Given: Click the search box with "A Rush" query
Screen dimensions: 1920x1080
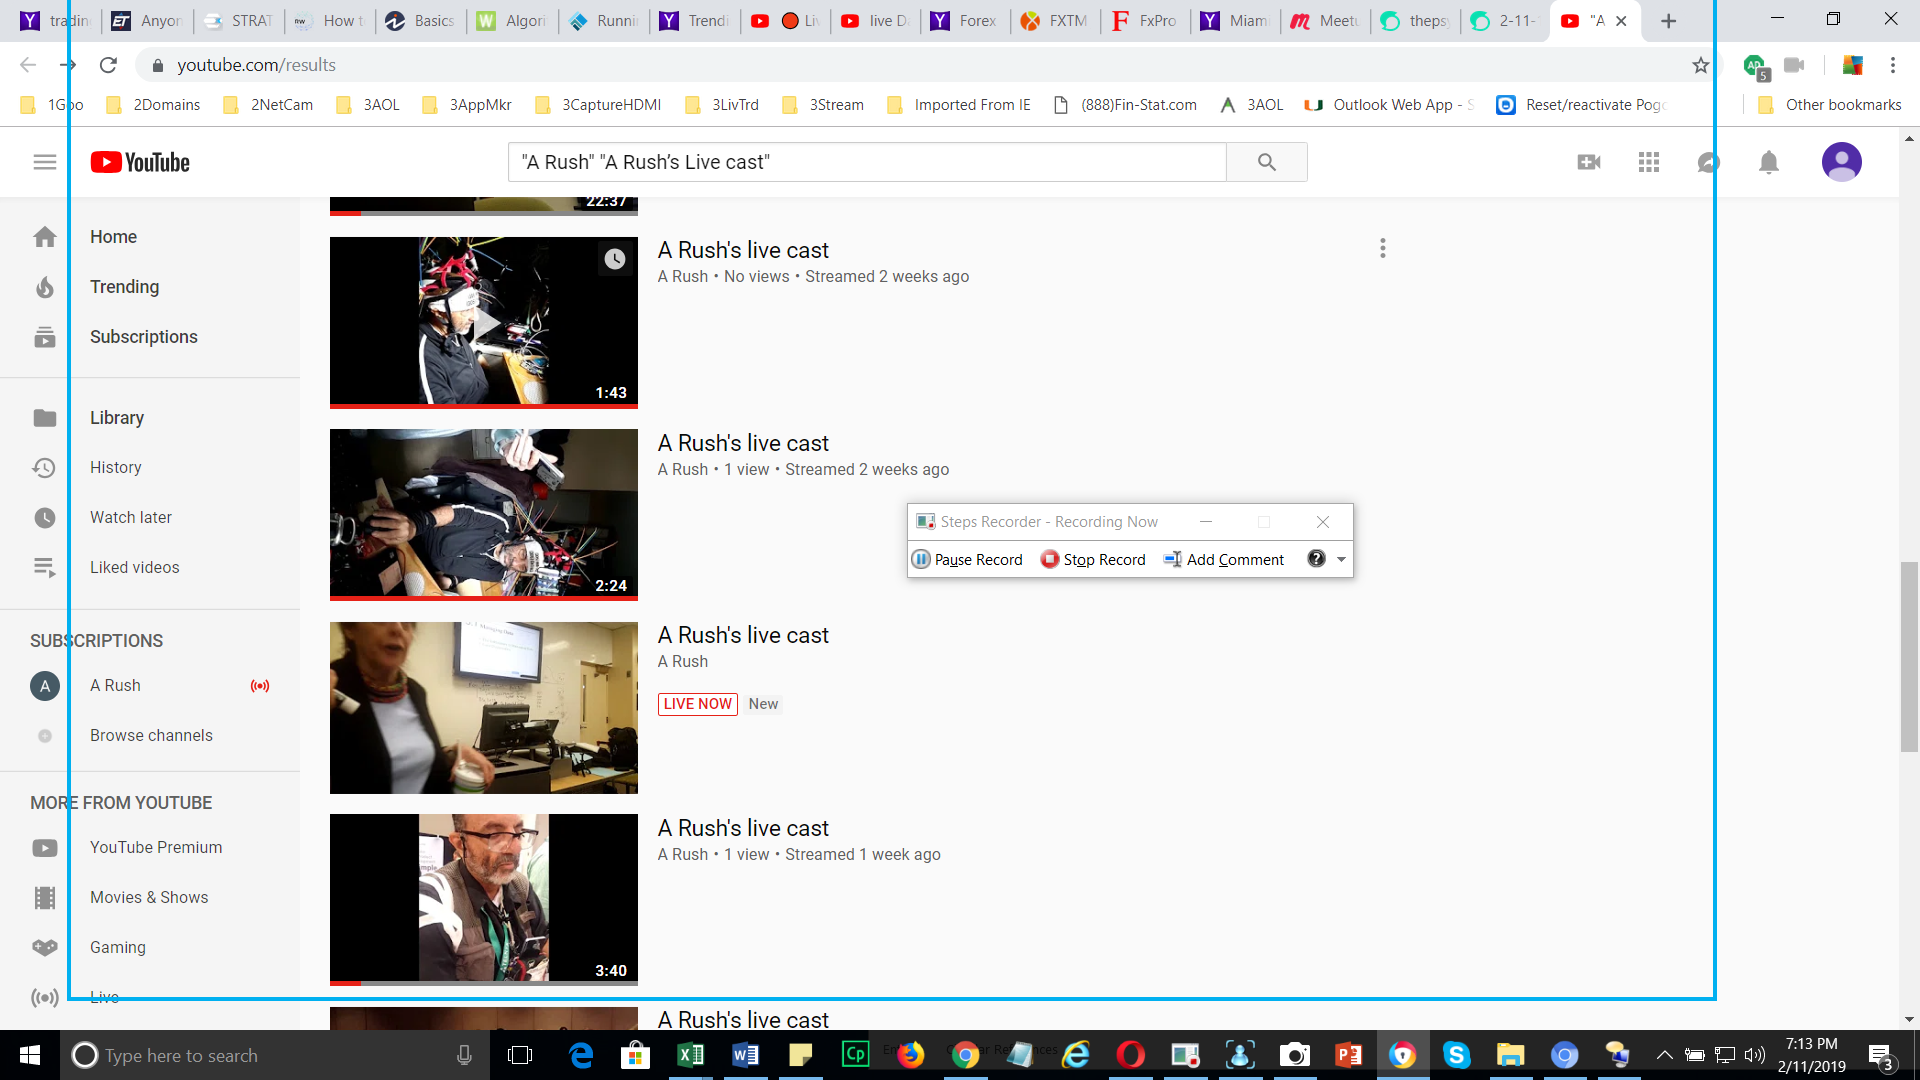Looking at the screenshot, I should pos(867,162).
